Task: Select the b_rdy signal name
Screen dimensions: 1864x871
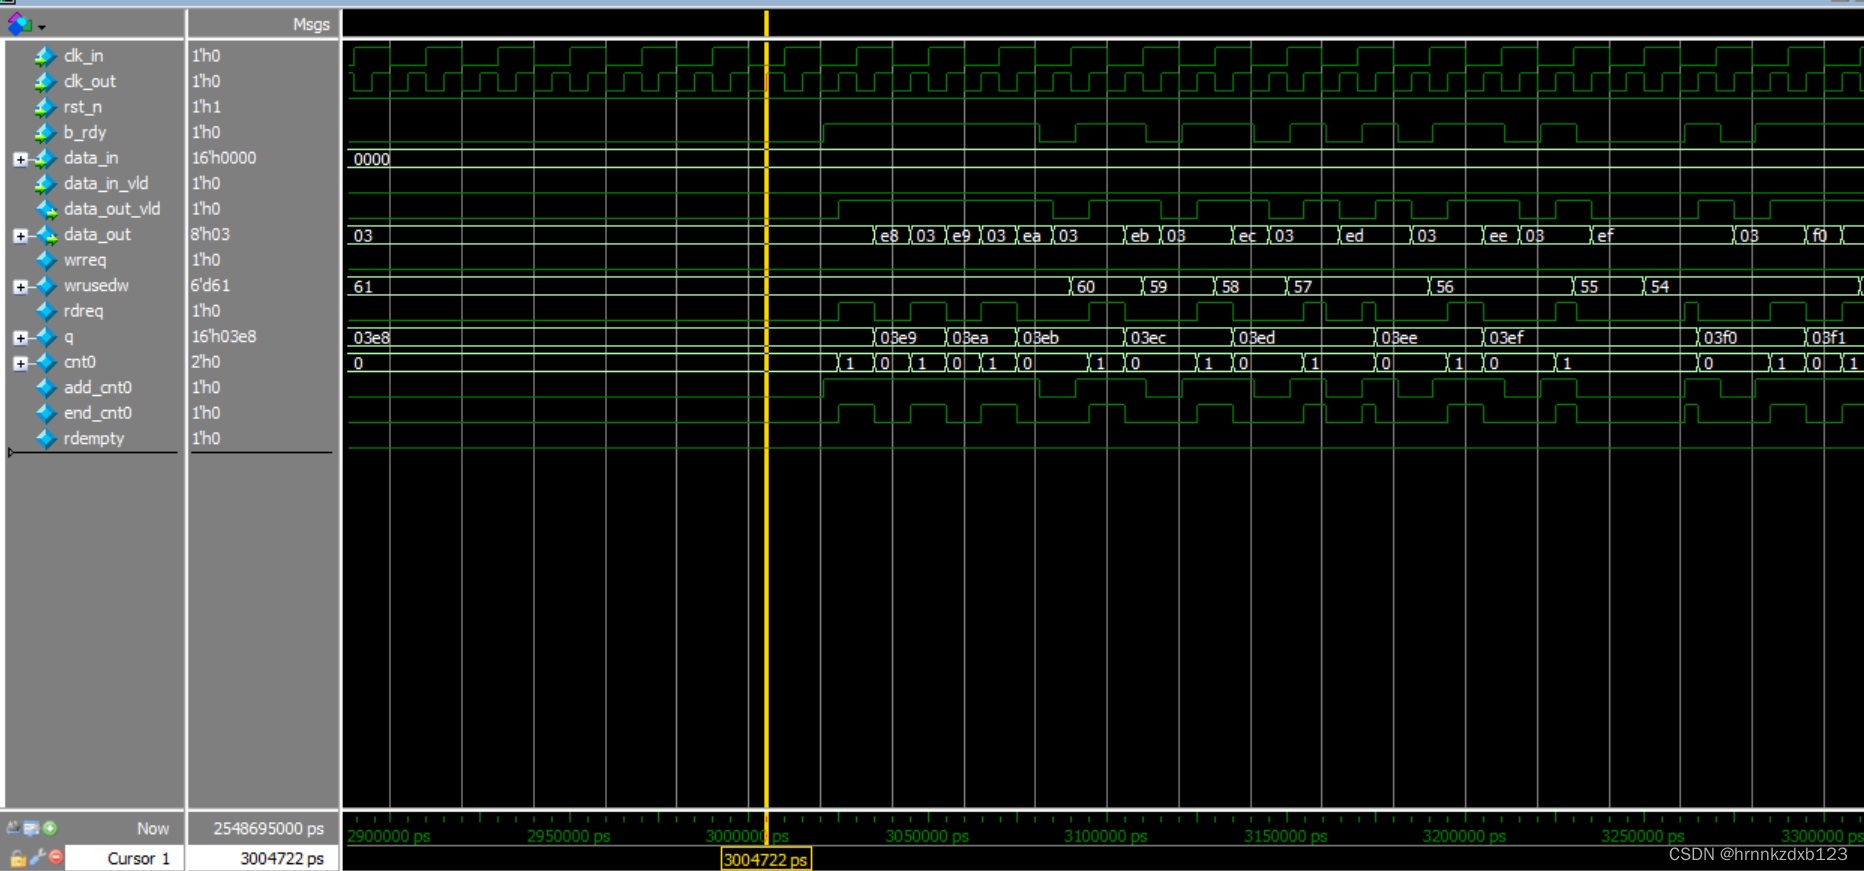Action: [x=85, y=133]
